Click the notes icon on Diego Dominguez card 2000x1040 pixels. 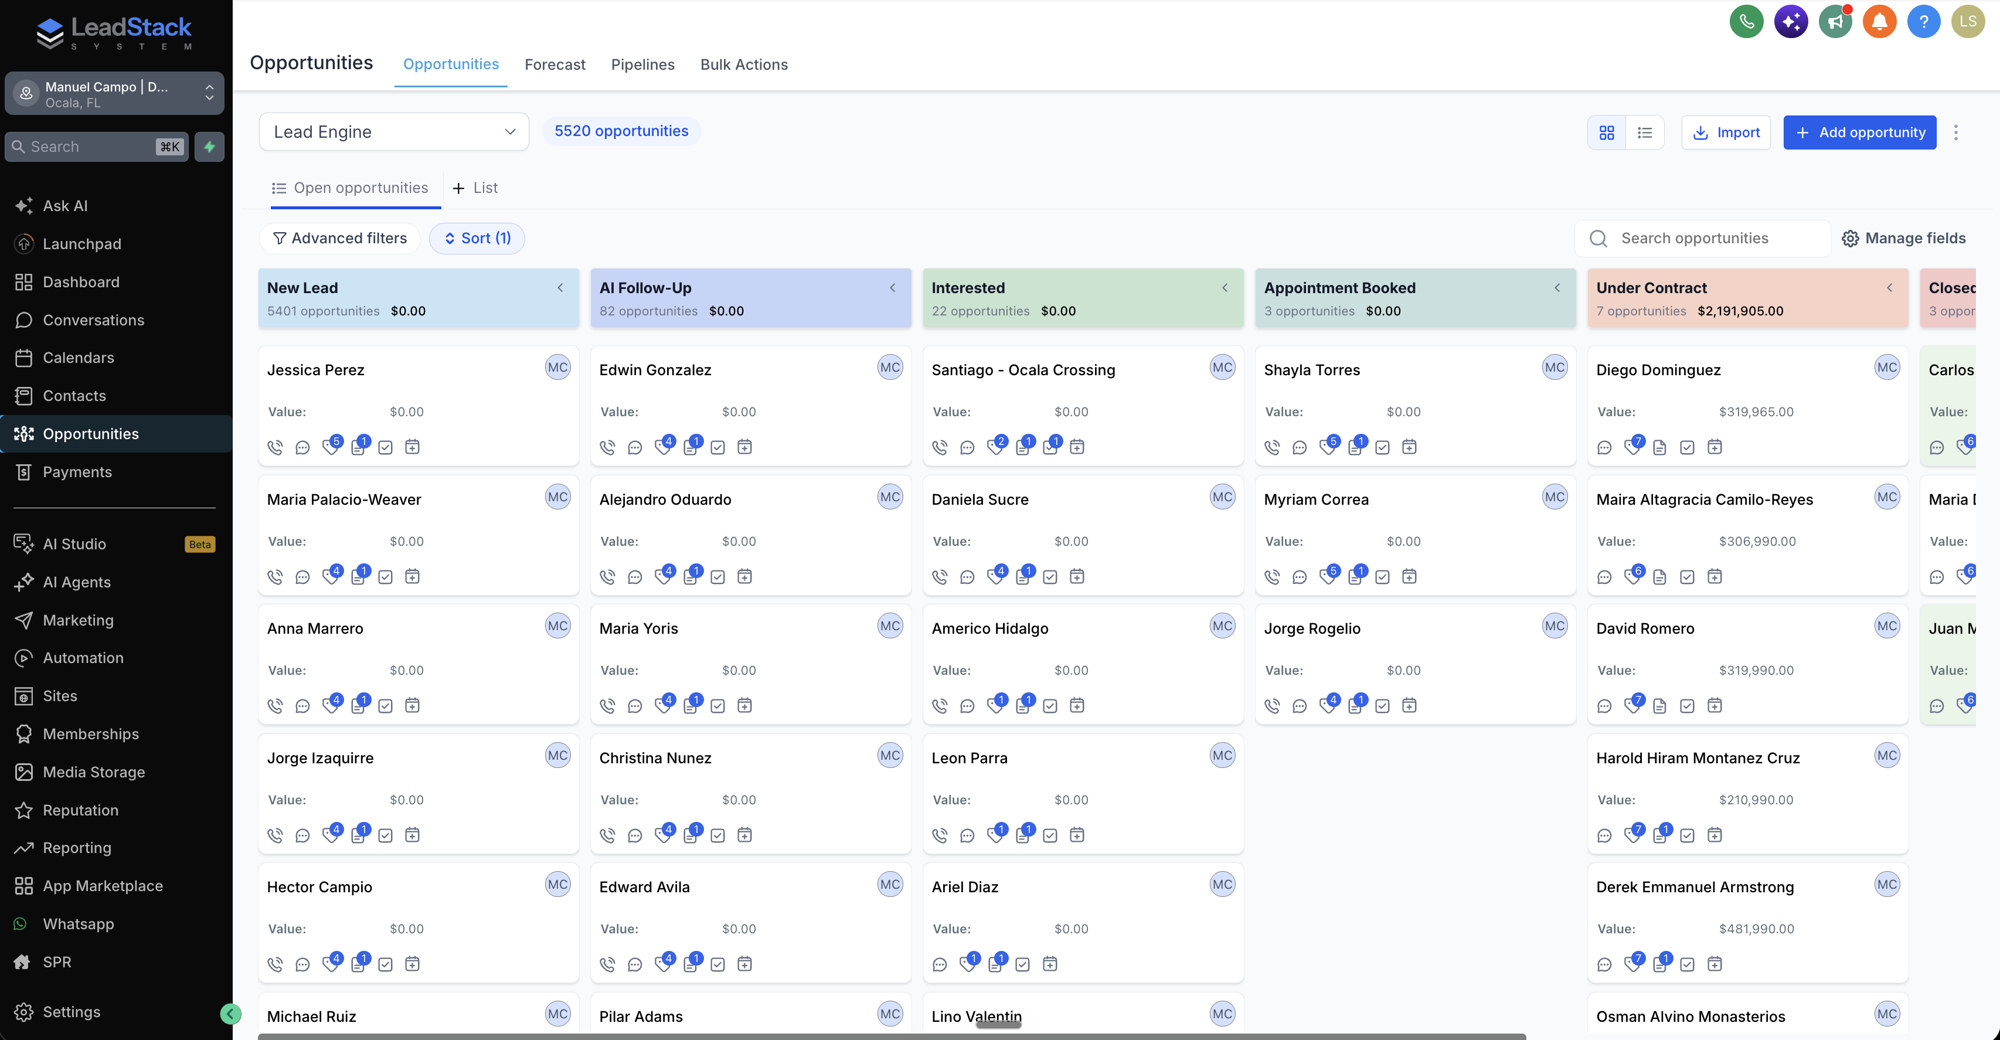click(1659, 447)
